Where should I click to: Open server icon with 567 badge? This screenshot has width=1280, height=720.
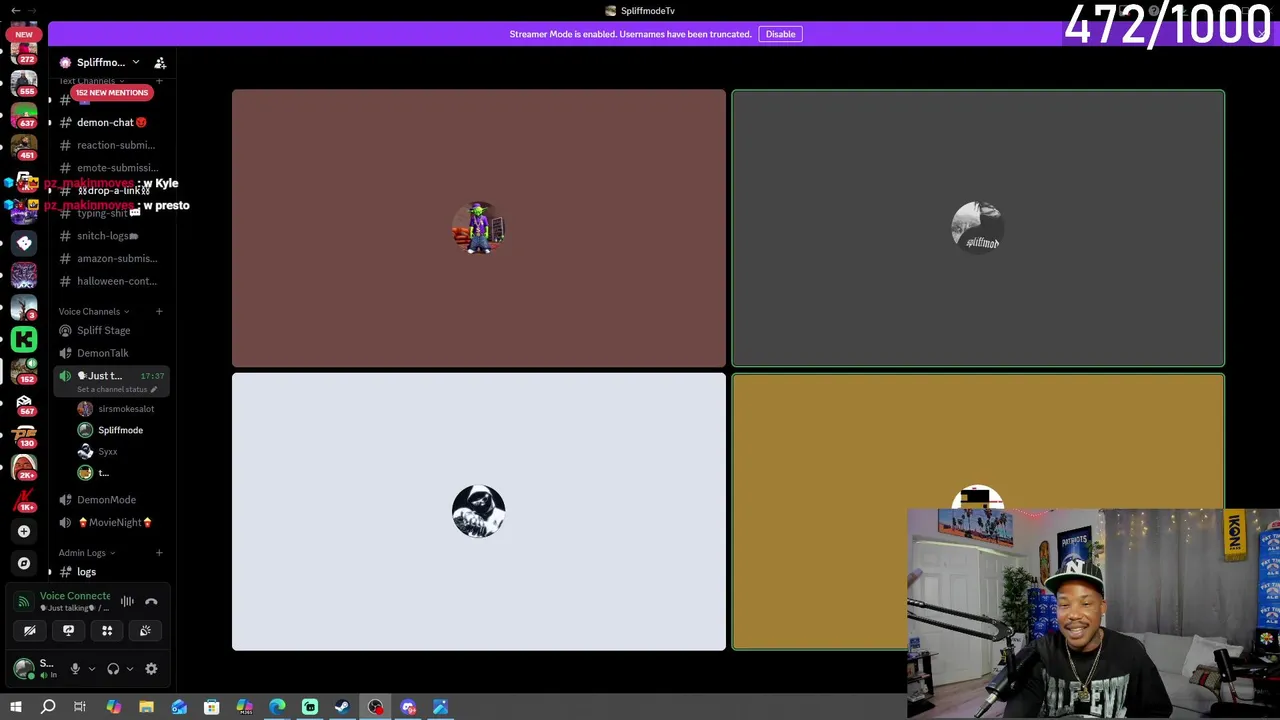point(24,403)
